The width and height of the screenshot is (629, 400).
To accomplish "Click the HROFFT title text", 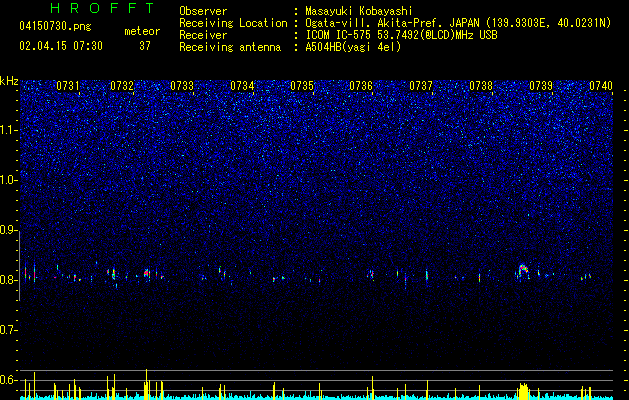I will [x=102, y=8].
